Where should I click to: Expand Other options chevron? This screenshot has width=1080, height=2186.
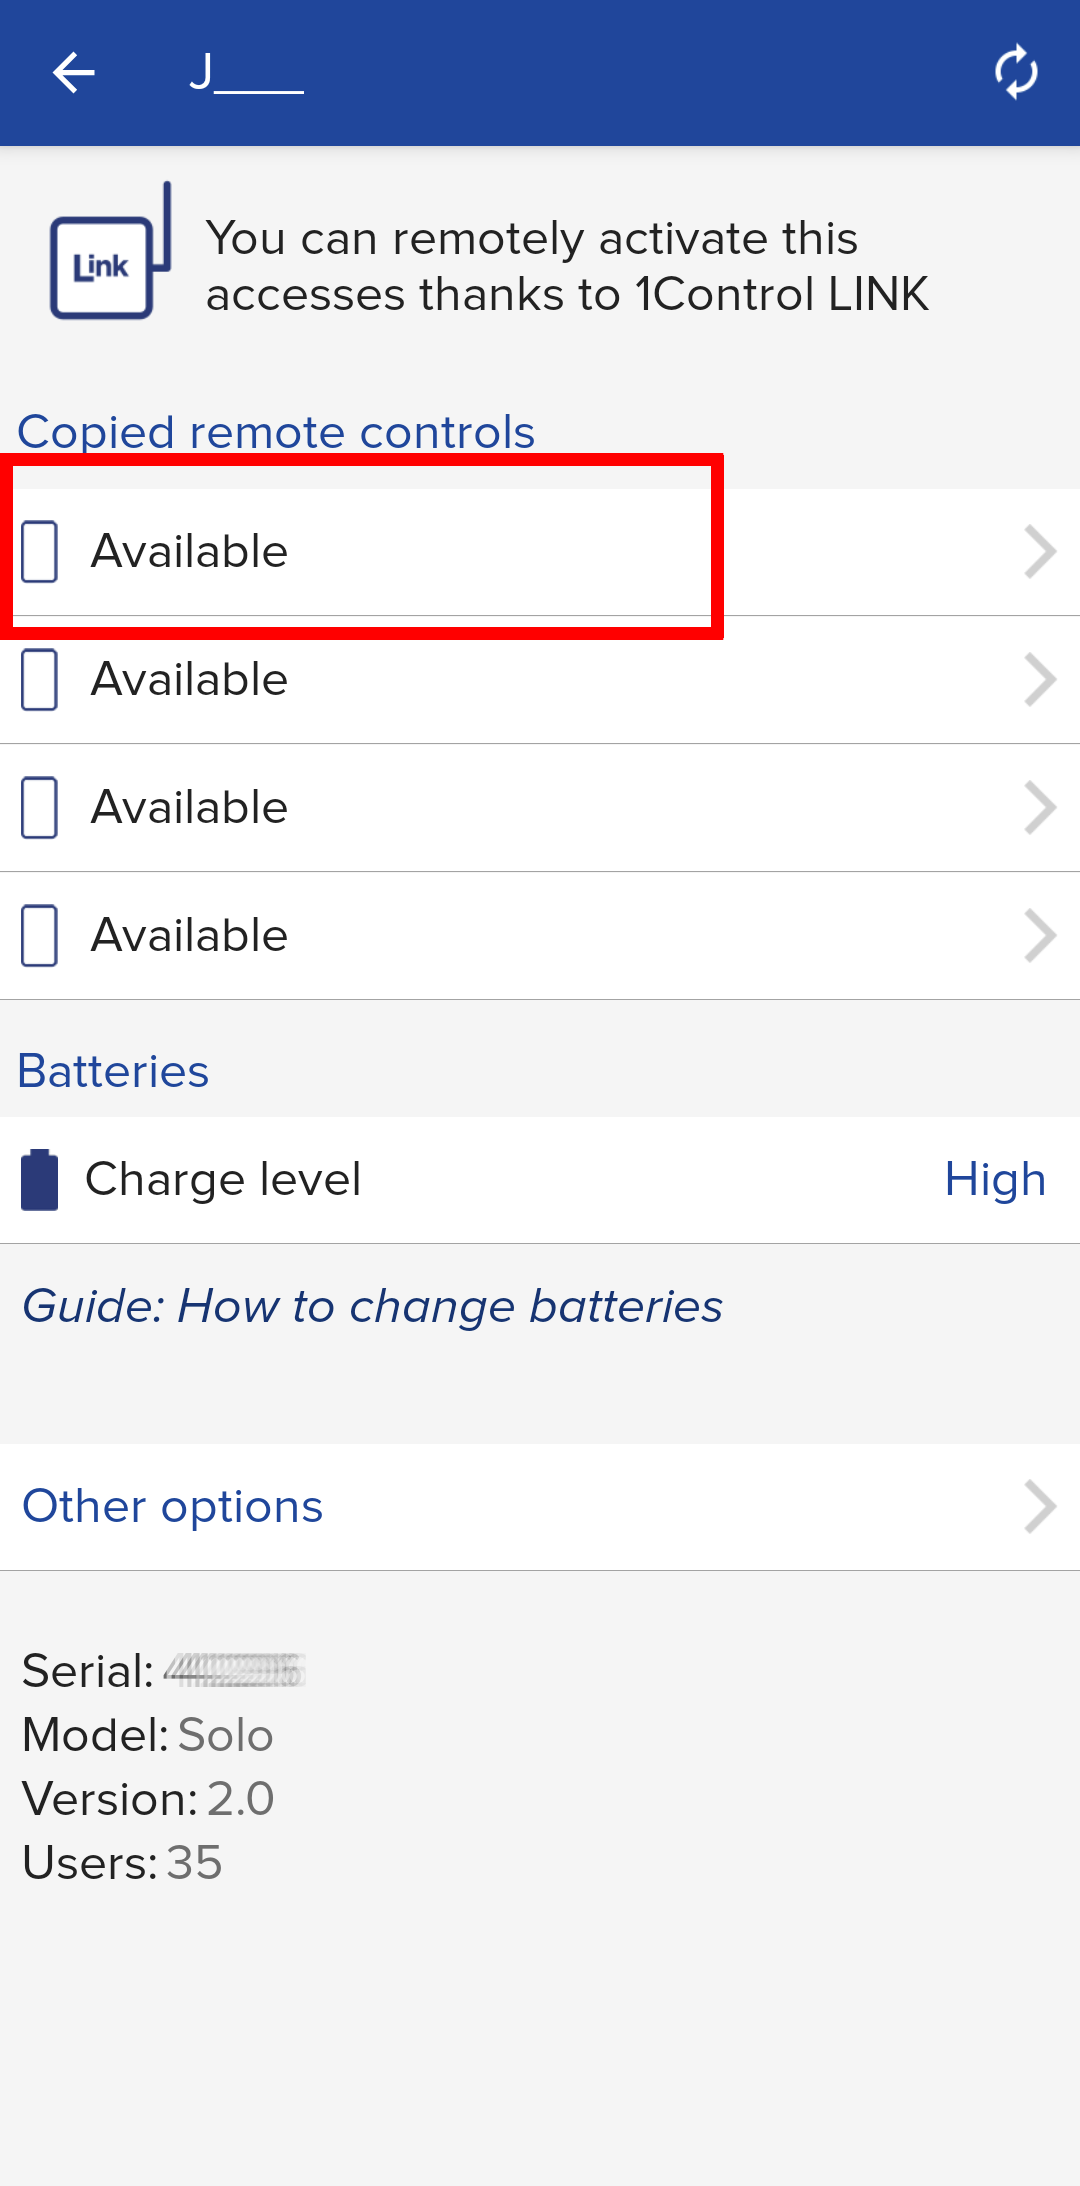pyautogui.click(x=1040, y=1507)
